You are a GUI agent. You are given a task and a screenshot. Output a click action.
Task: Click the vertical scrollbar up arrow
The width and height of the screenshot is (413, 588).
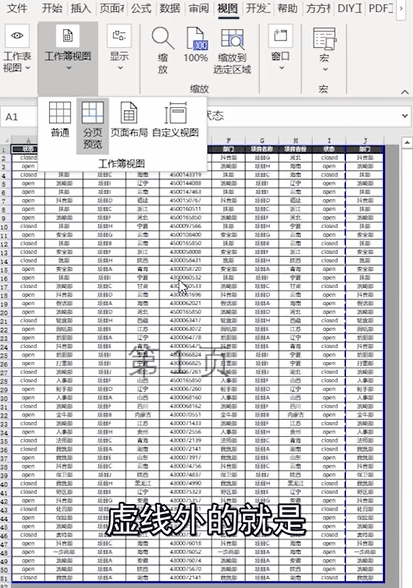pyautogui.click(x=407, y=143)
